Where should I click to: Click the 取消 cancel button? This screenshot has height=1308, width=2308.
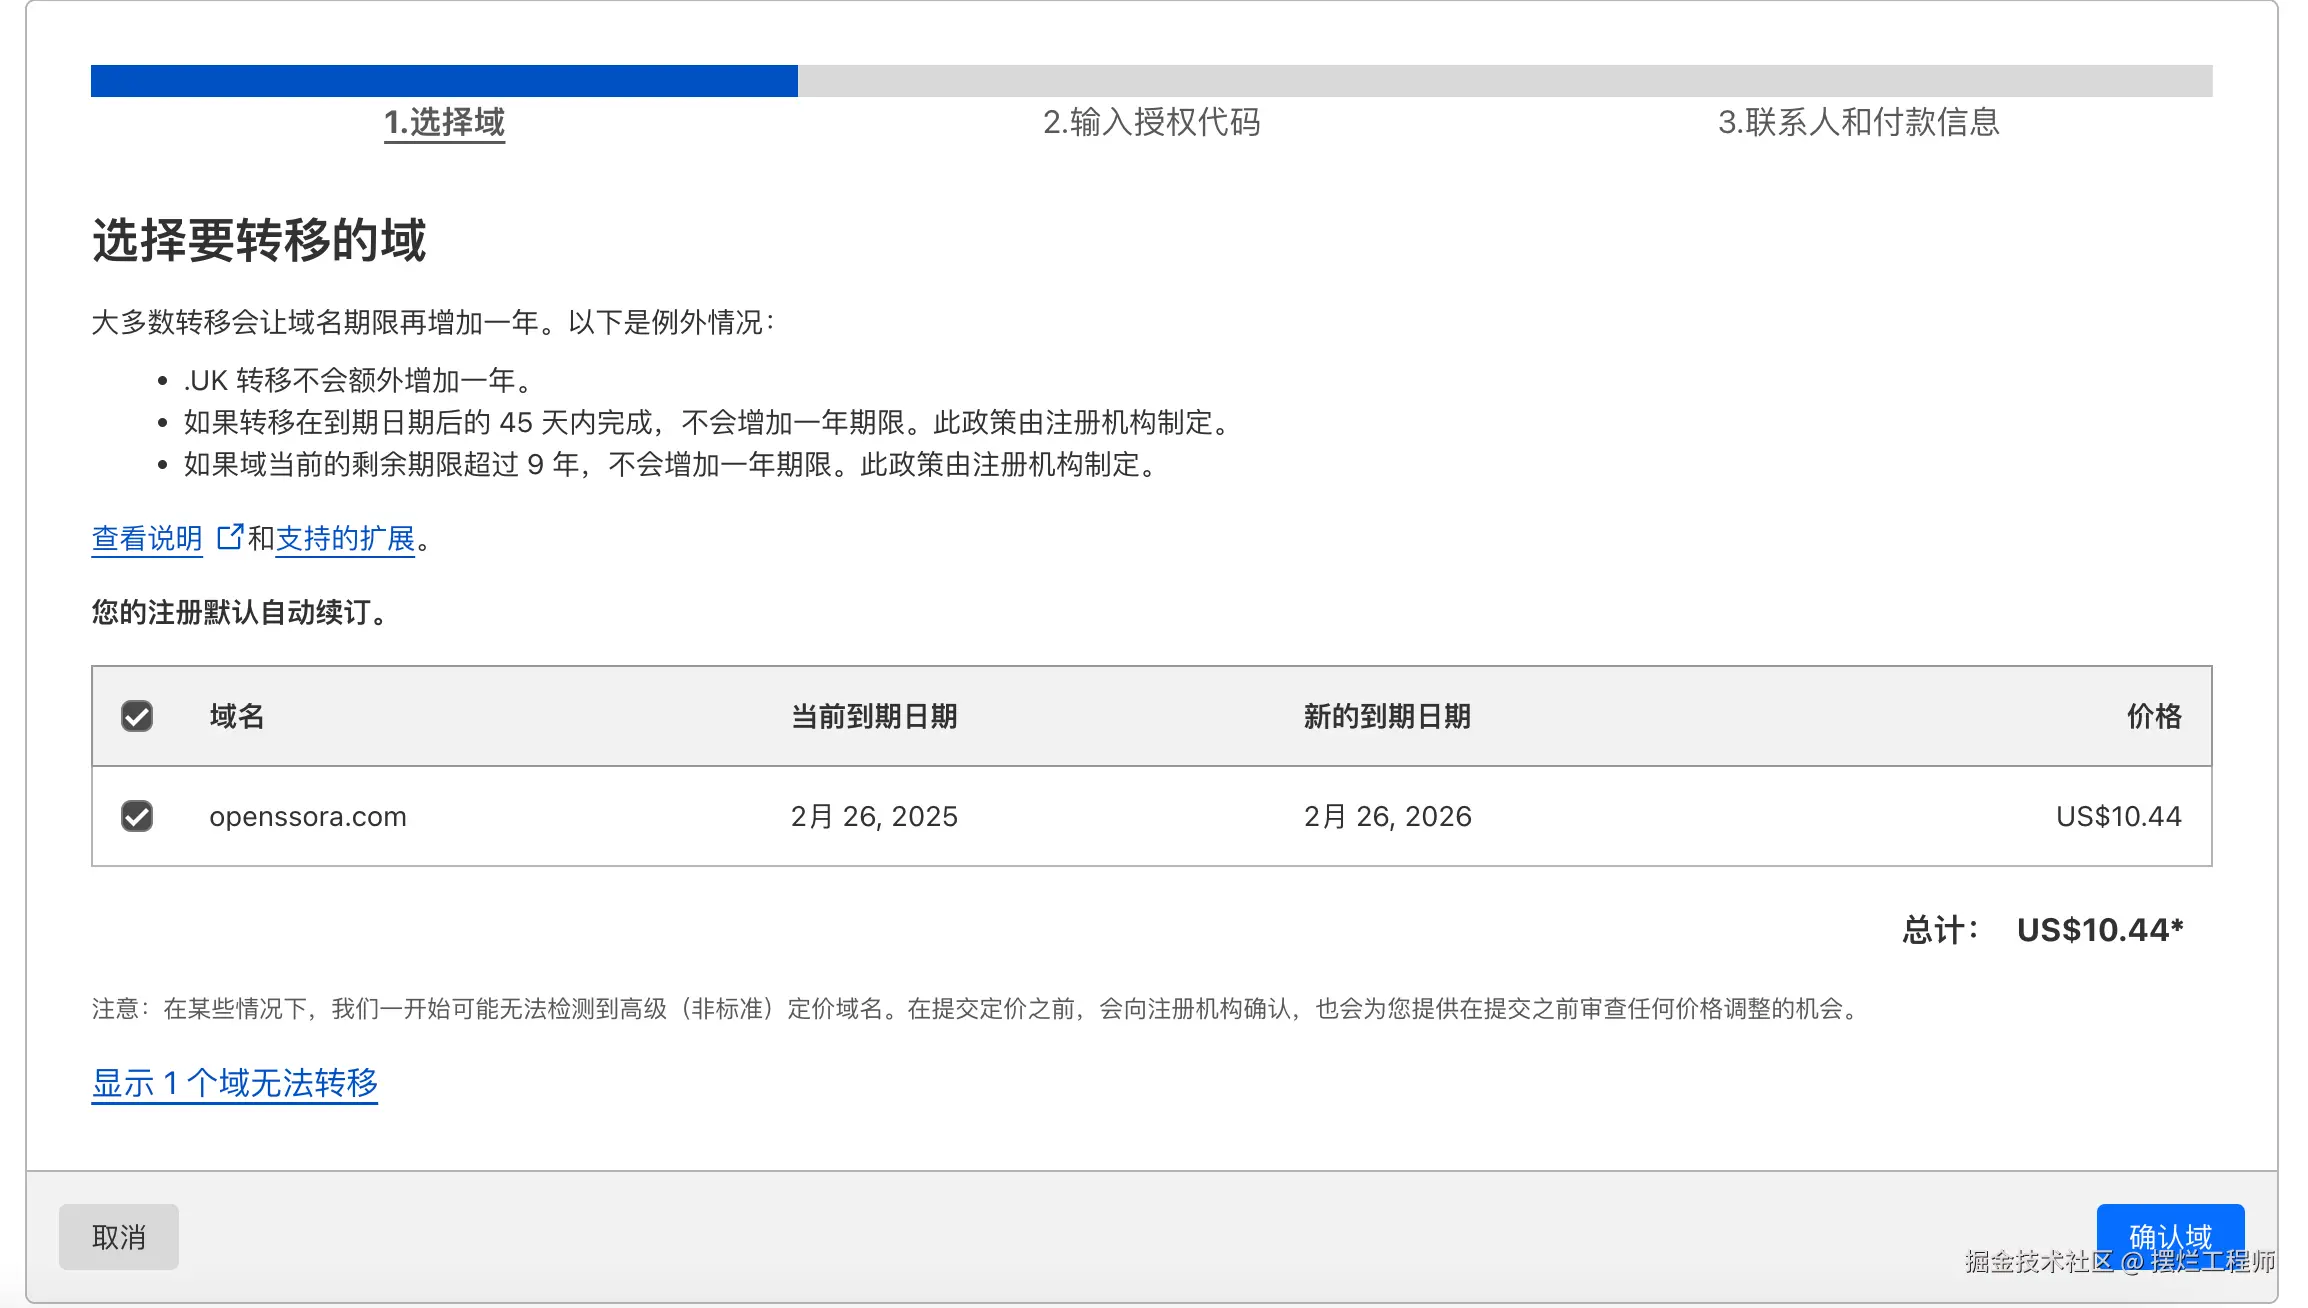(119, 1237)
